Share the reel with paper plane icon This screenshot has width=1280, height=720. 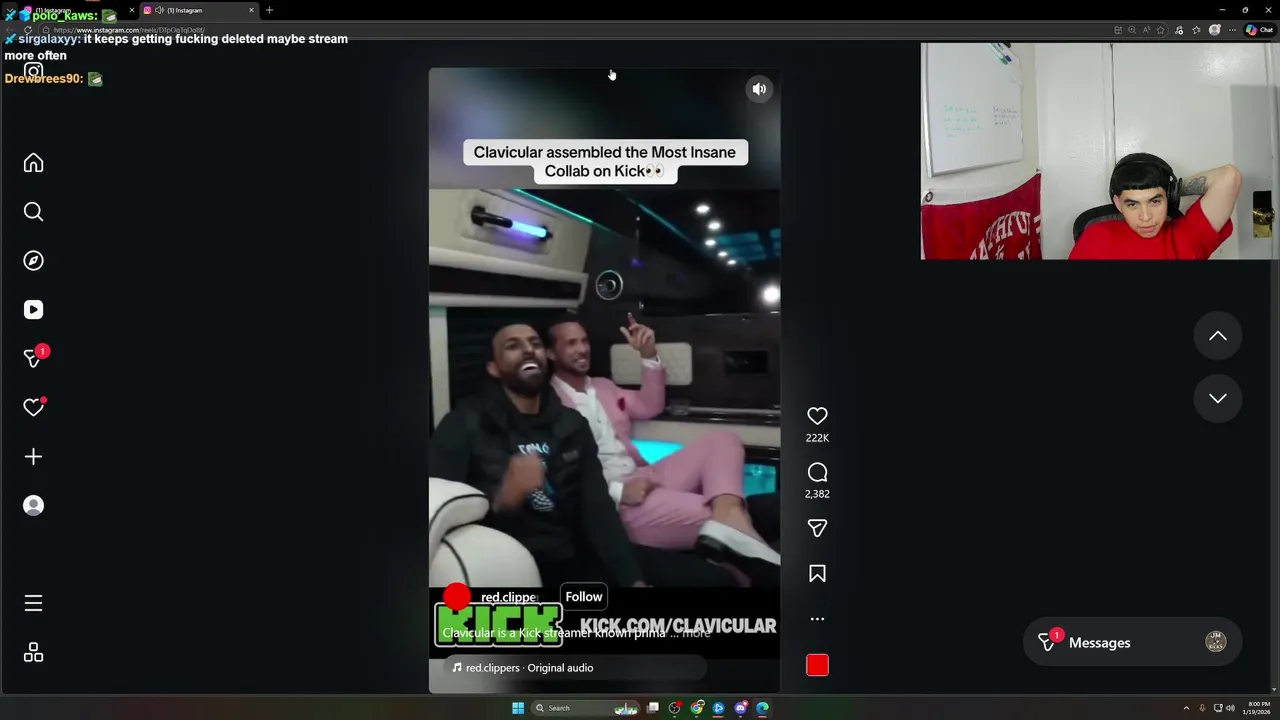pyautogui.click(x=817, y=528)
